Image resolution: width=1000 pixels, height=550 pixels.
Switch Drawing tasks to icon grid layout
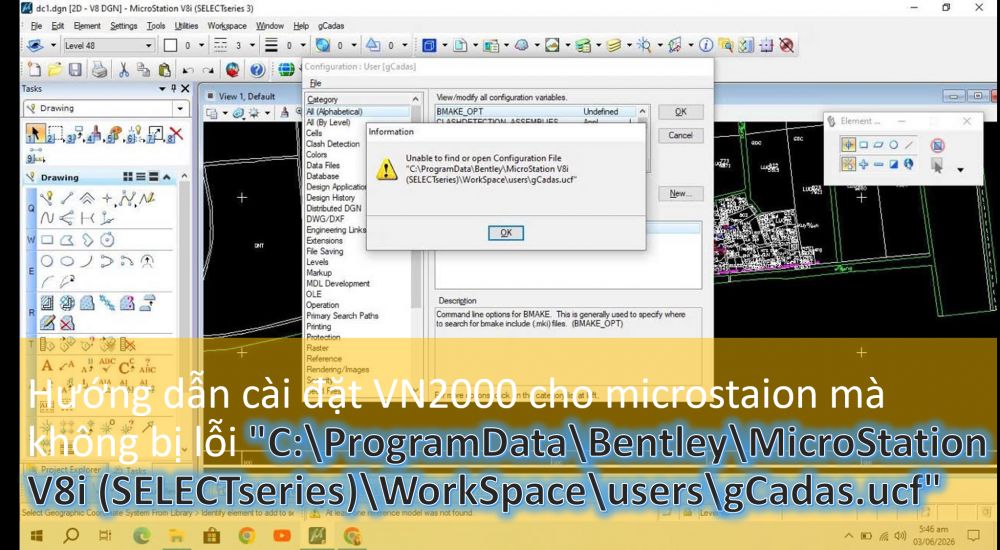click(x=128, y=177)
